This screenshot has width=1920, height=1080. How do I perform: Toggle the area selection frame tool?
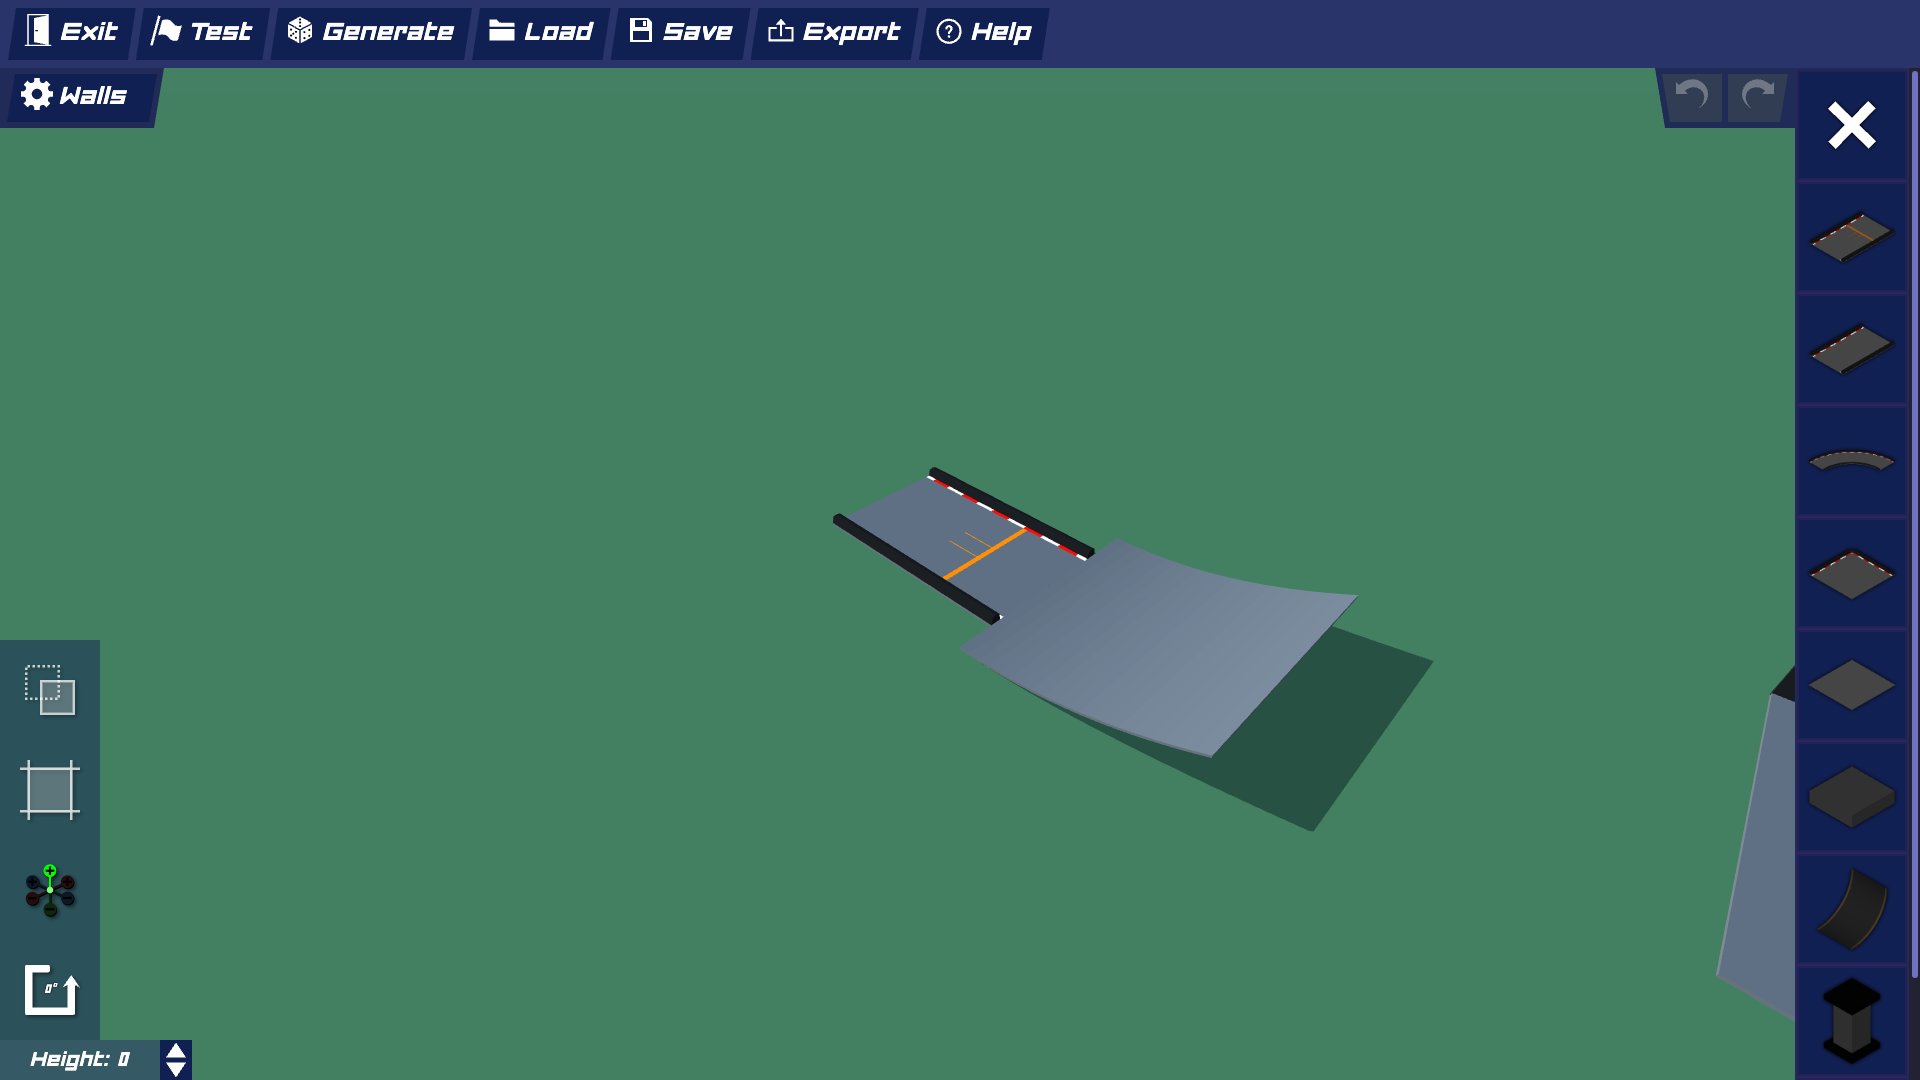50,790
